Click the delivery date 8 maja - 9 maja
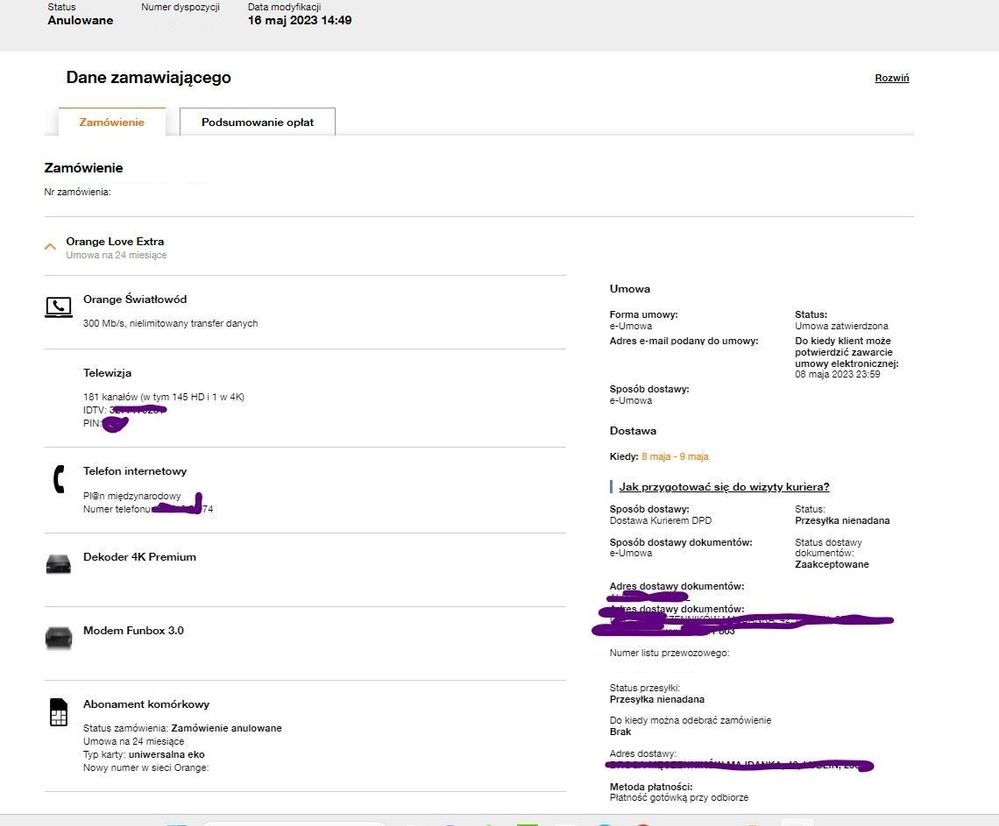This screenshot has width=999, height=826. (674, 456)
